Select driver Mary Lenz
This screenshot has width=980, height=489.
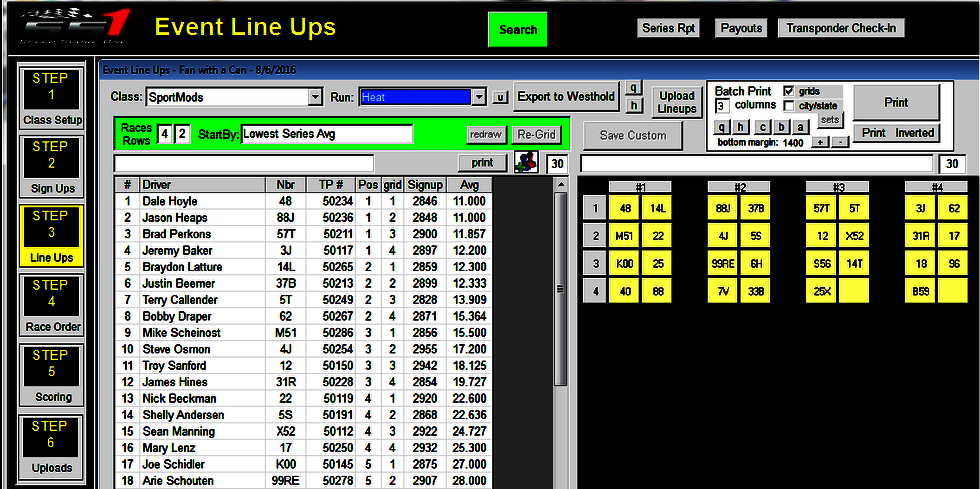pos(303,448)
